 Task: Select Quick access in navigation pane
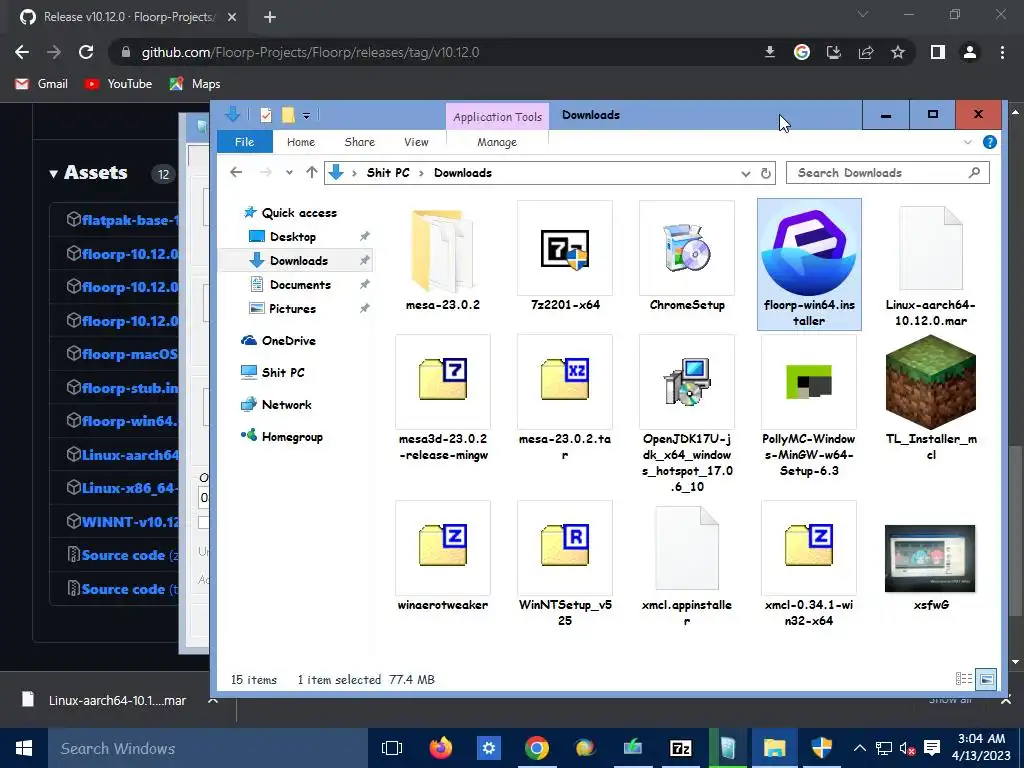(x=290, y=213)
